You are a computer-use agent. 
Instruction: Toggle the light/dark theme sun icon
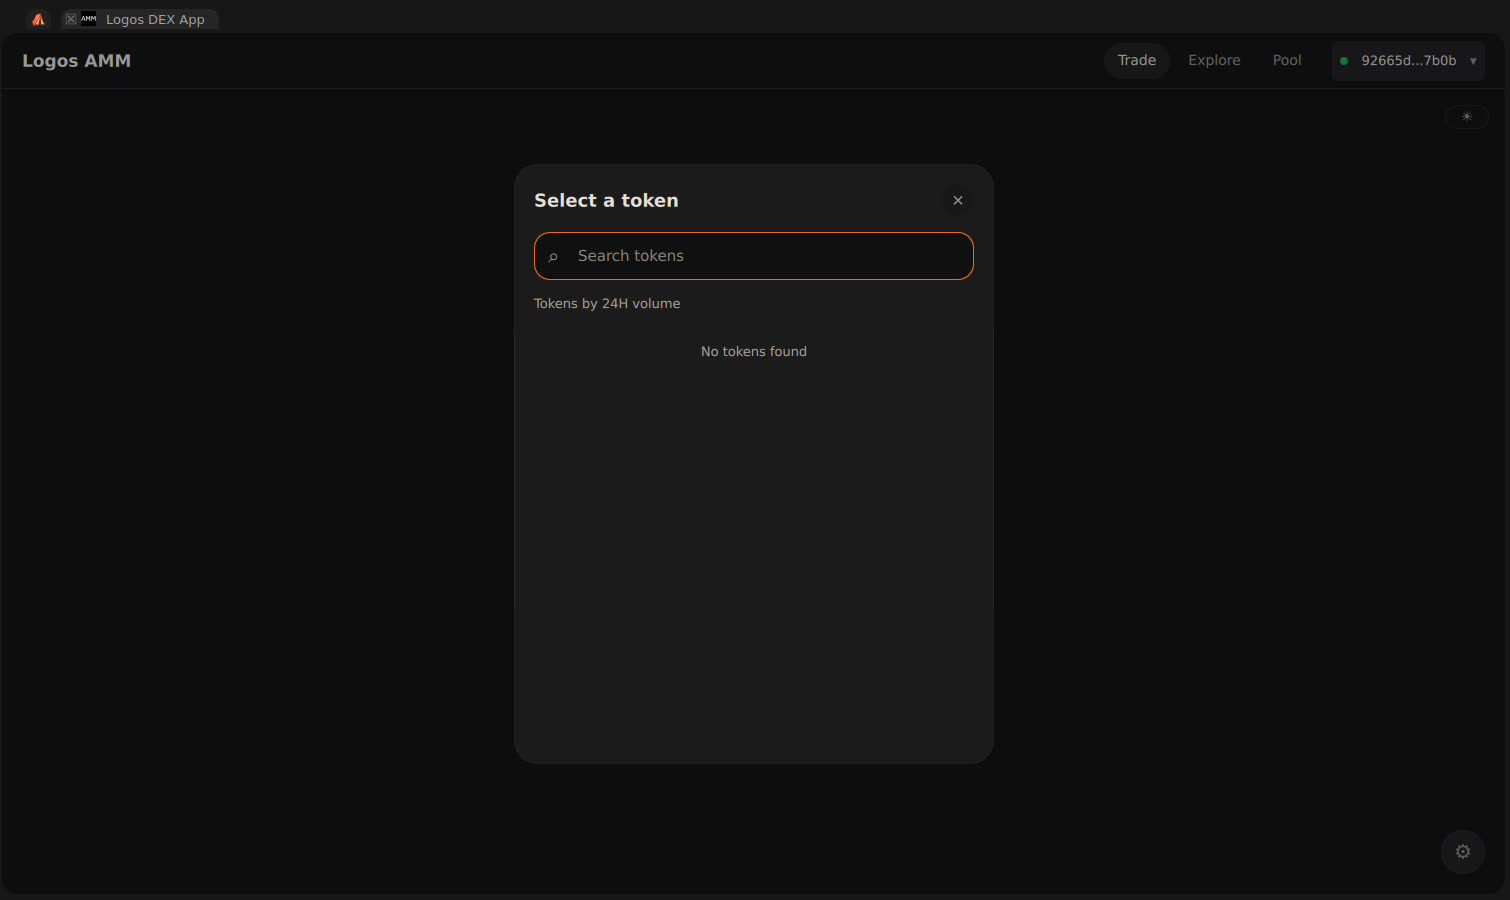(x=1467, y=117)
